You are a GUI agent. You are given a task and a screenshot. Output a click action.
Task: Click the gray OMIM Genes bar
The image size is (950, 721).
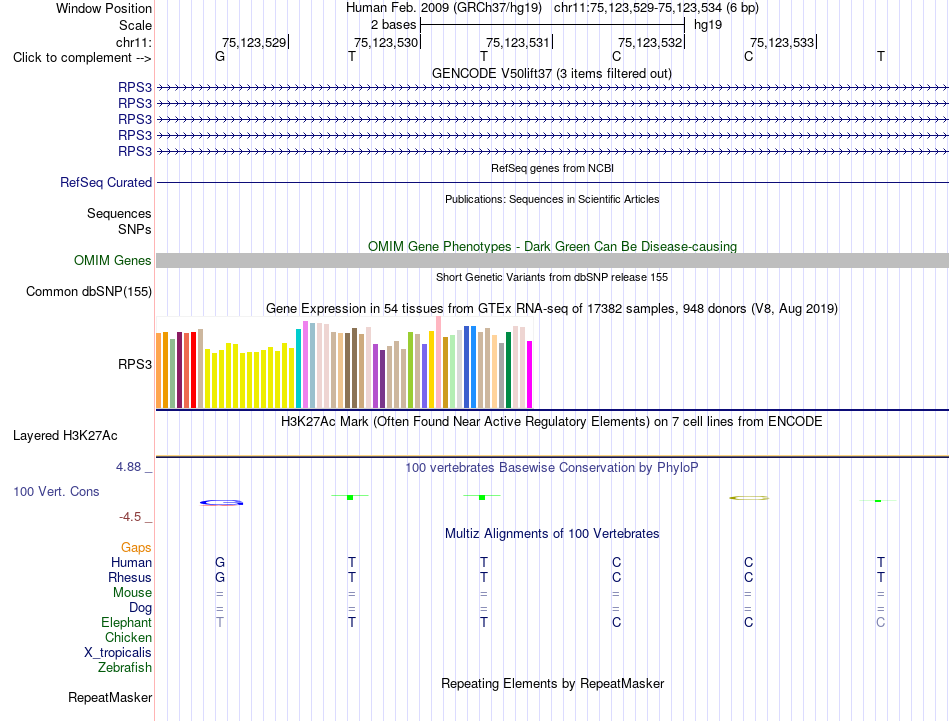pos(552,261)
